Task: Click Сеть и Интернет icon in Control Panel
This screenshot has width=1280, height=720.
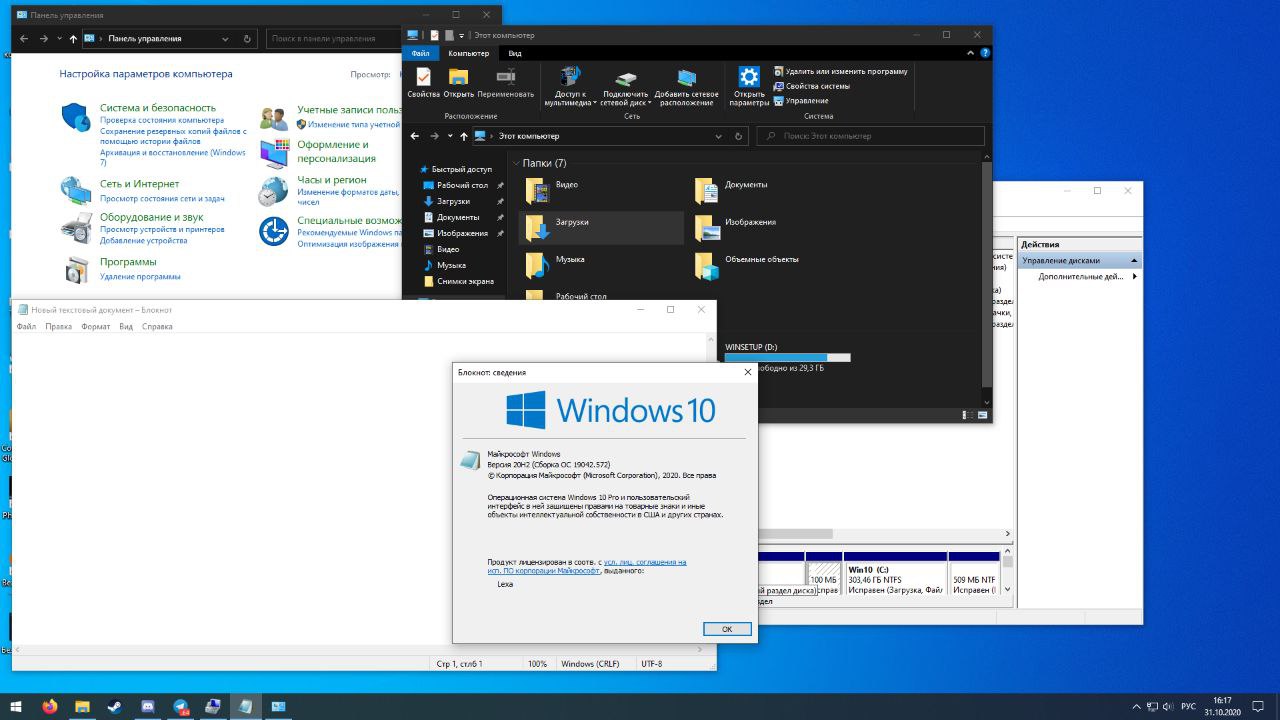Action: point(76,190)
